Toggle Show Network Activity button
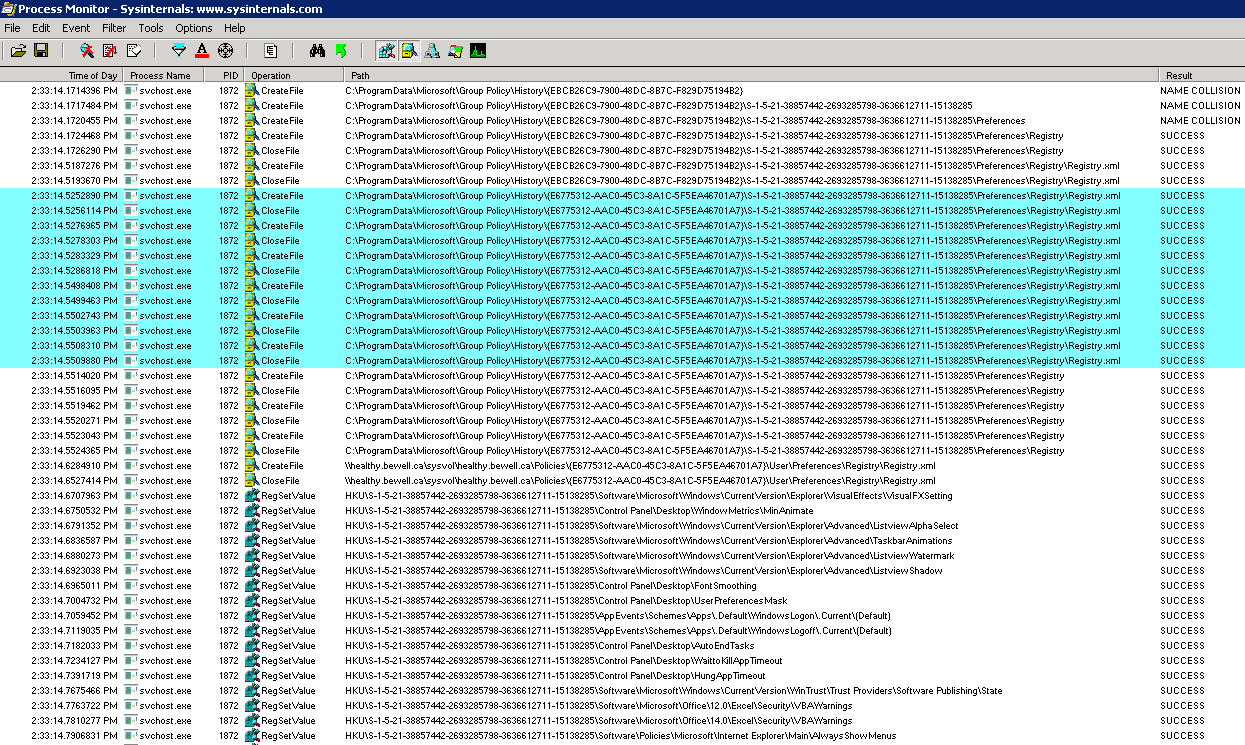 click(x=432, y=50)
